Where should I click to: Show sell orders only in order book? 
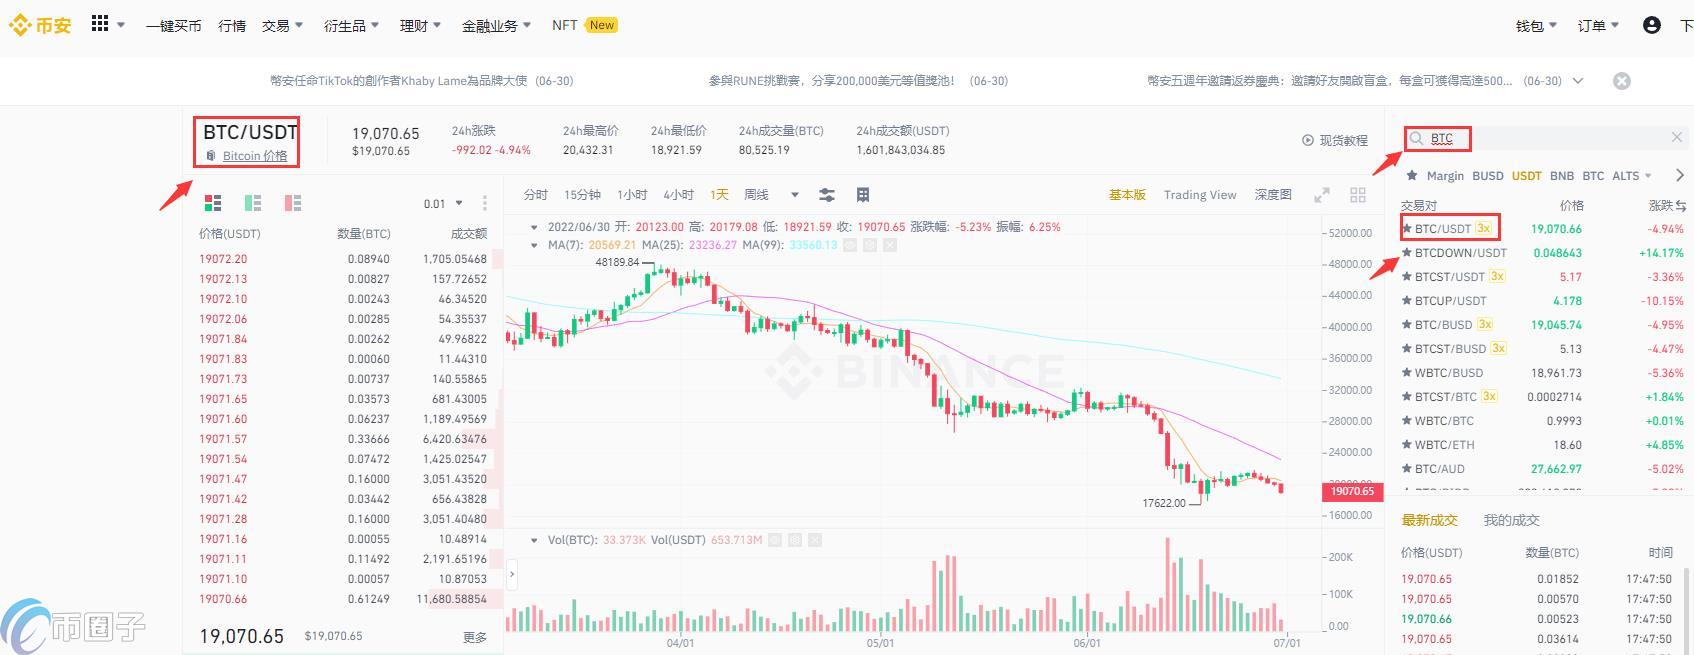click(293, 203)
